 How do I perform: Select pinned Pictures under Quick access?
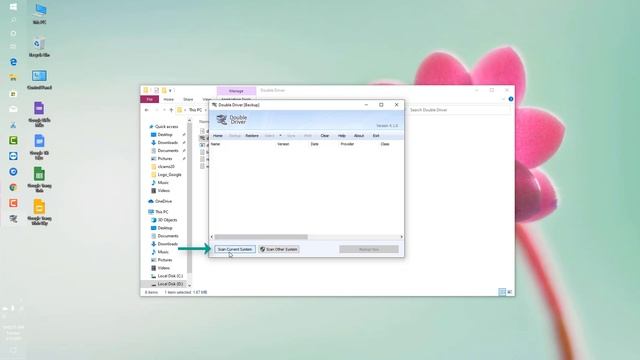[162, 159]
